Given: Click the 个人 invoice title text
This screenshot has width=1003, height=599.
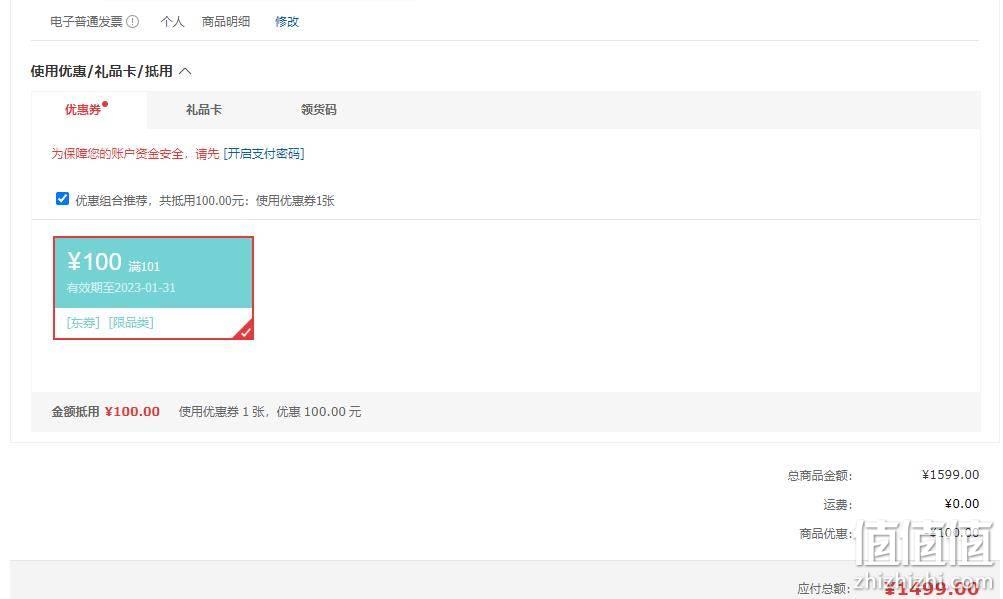Looking at the screenshot, I should 172,22.
